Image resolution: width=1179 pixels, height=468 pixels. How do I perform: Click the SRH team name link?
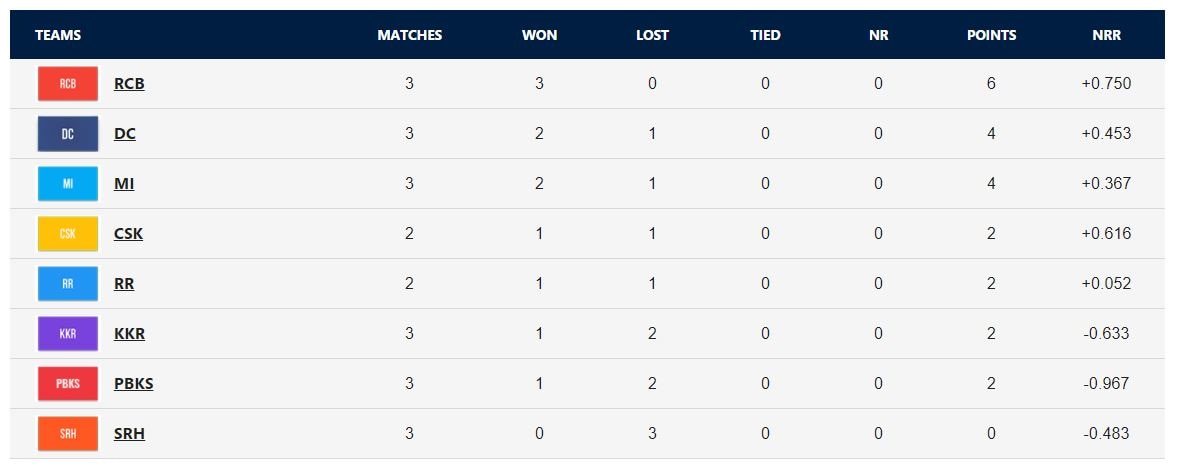[129, 434]
